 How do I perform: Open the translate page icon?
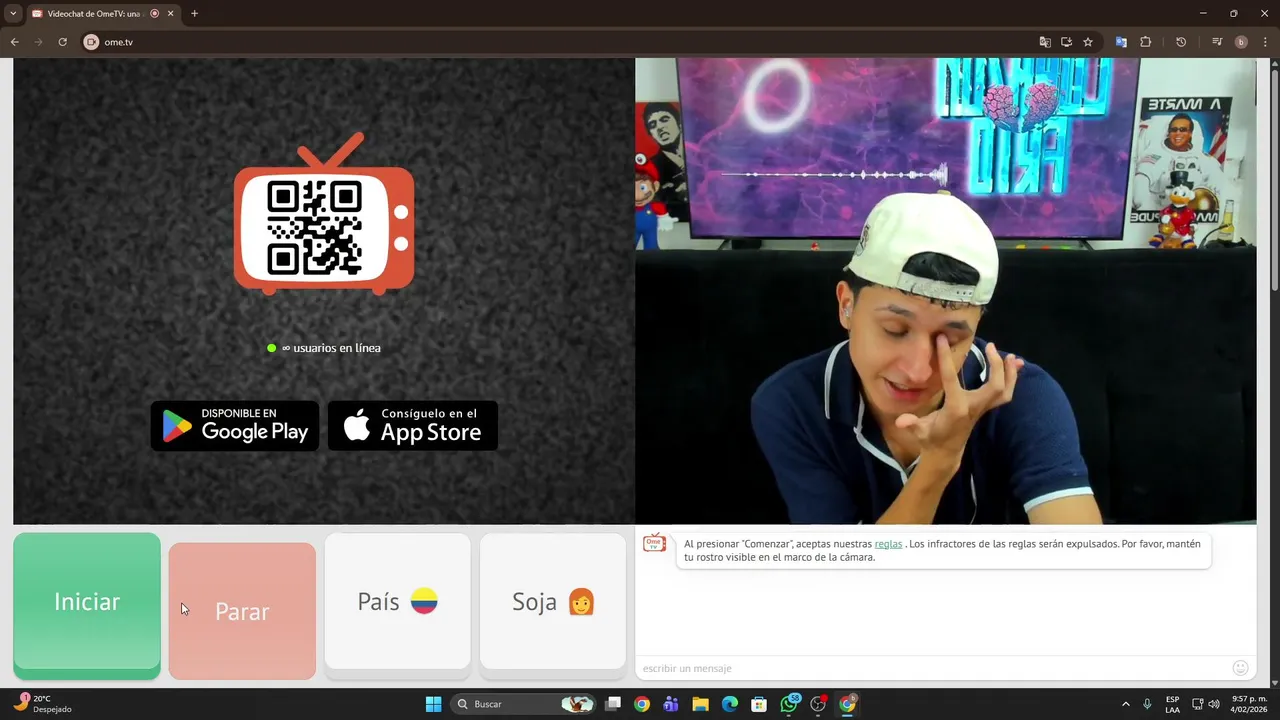point(1045,42)
